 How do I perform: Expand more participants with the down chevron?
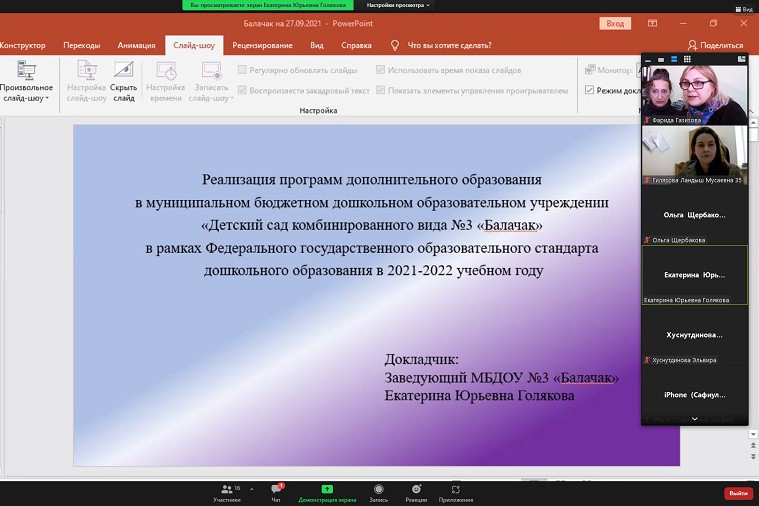tap(695, 419)
